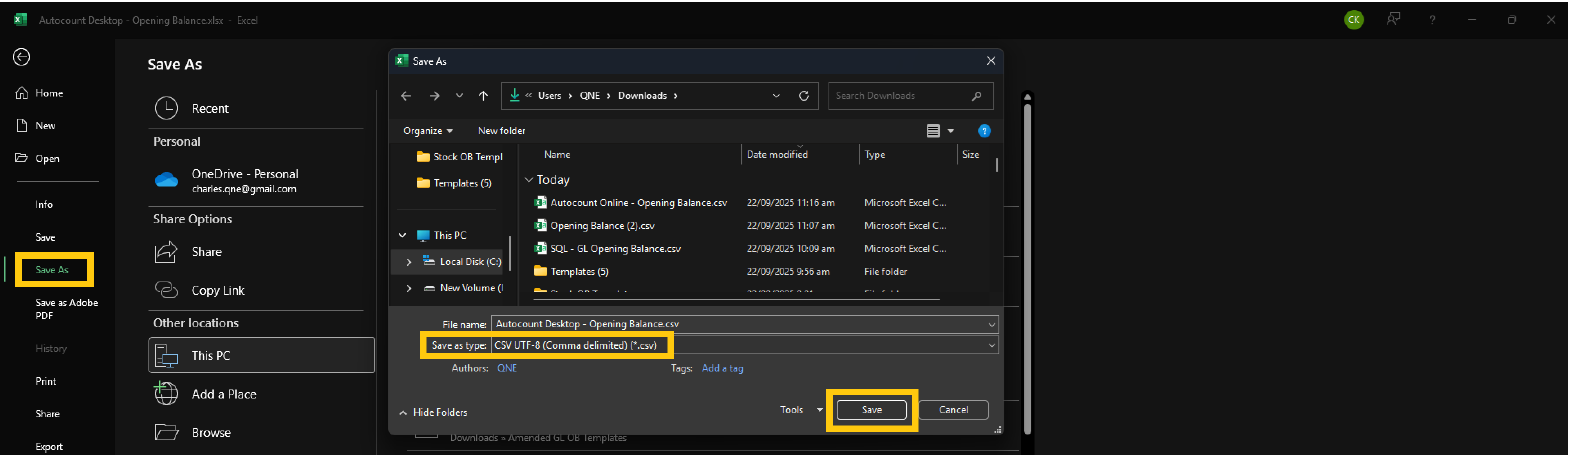Select Save as Adobe PDF
The height and width of the screenshot is (456, 1570).
tap(66, 309)
